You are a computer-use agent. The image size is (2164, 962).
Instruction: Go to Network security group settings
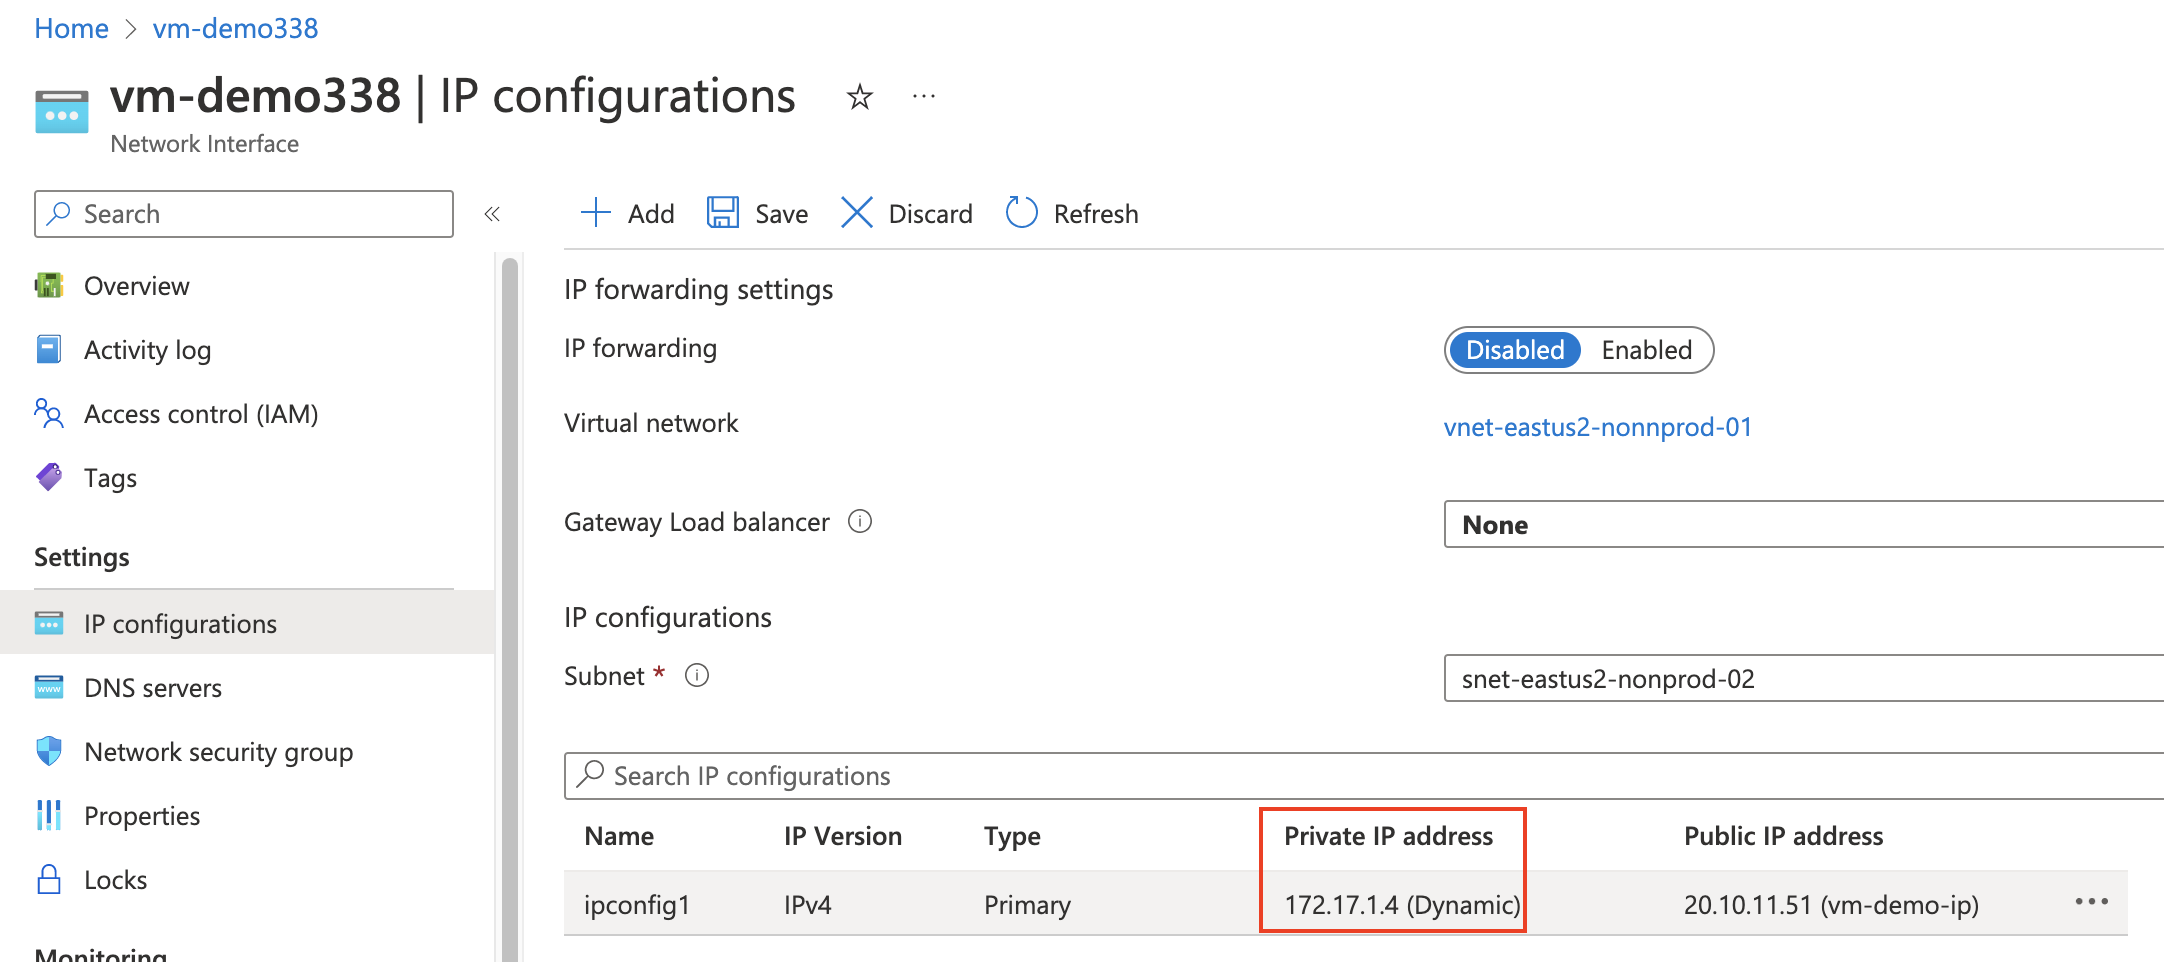point(218,752)
